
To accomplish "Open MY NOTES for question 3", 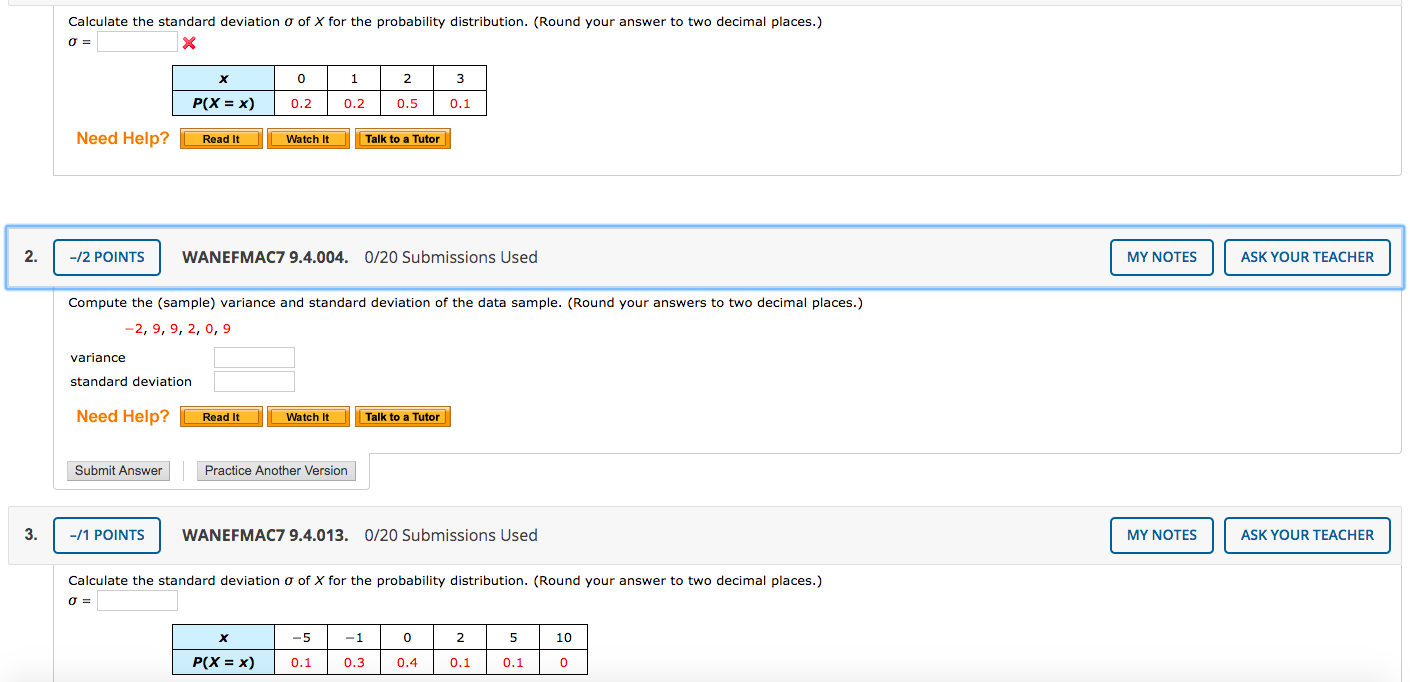I will point(1162,535).
